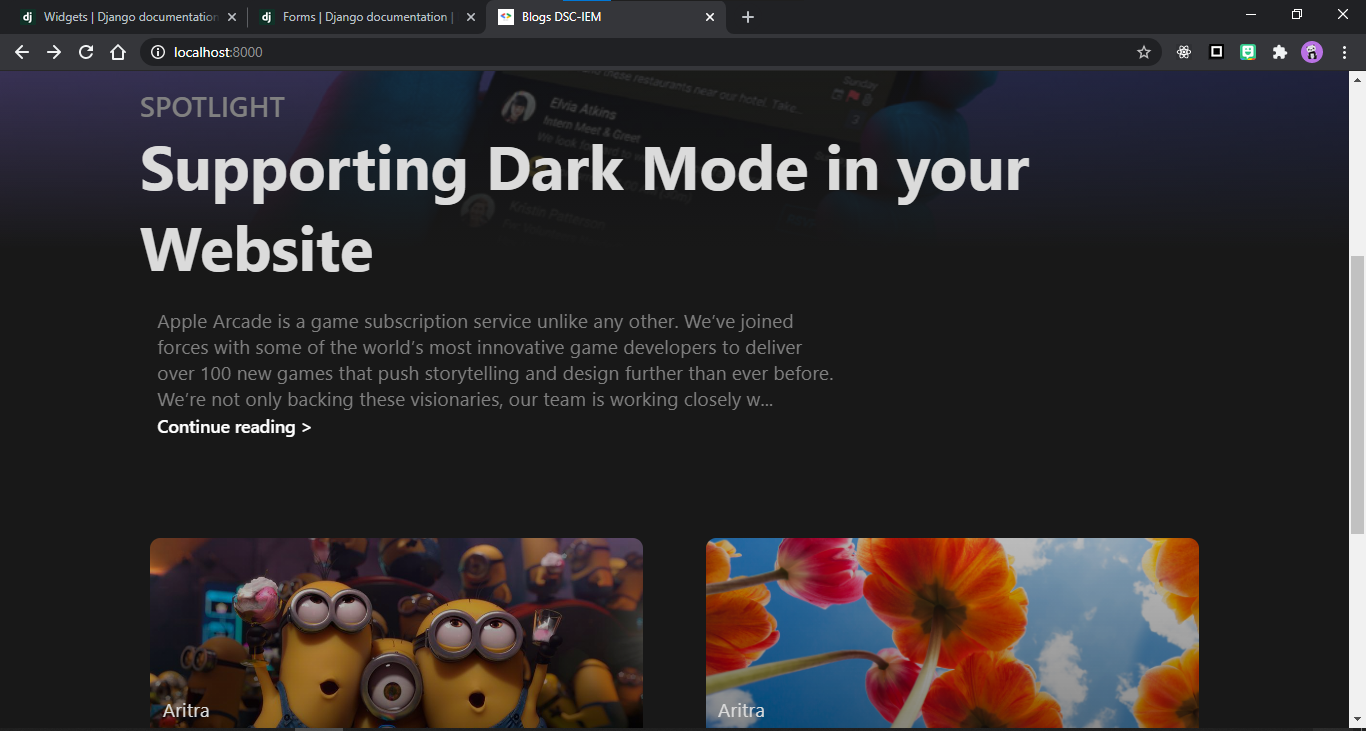
Task: Click the scrollbar up arrow
Action: [1357, 80]
